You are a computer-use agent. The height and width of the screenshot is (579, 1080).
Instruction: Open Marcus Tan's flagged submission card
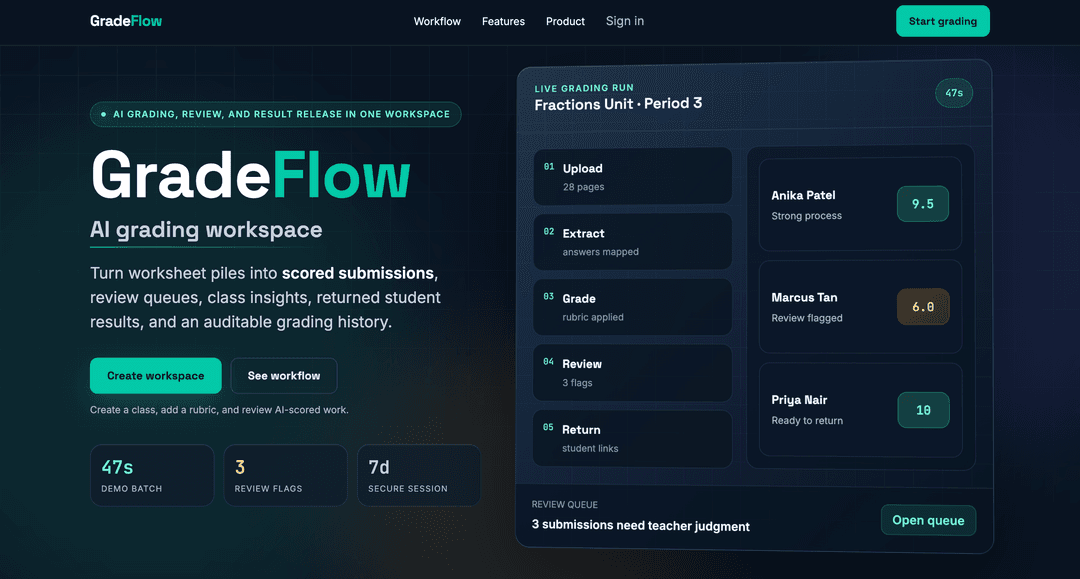[860, 306]
